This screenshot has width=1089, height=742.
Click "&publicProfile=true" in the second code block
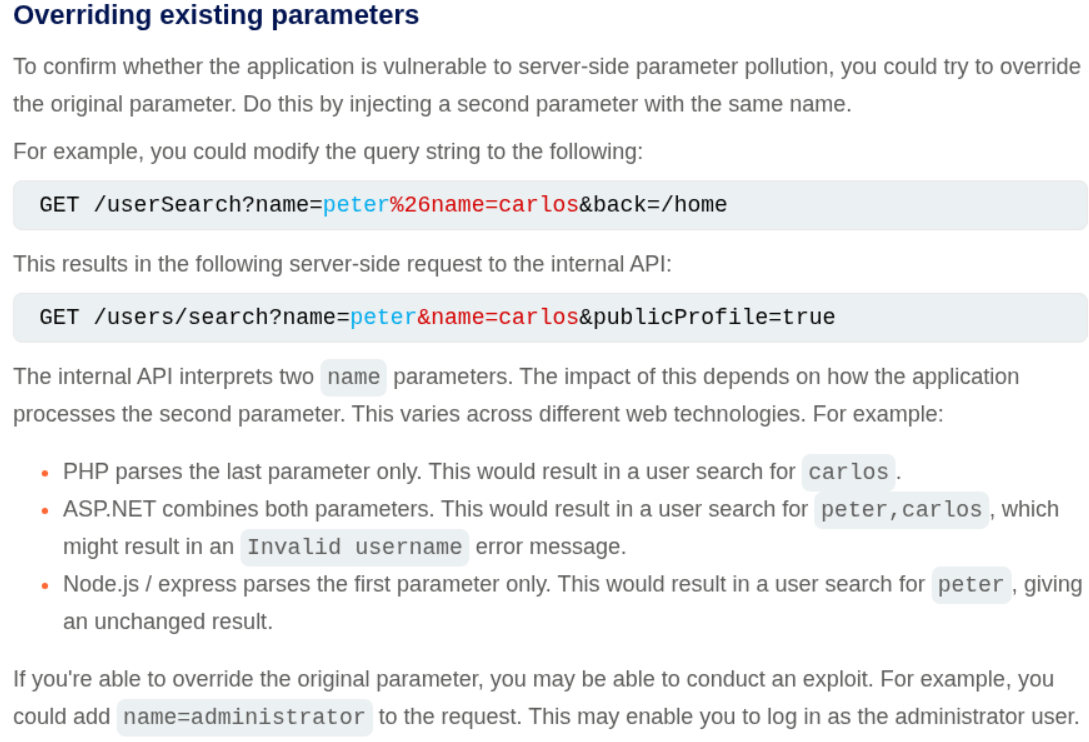point(706,317)
